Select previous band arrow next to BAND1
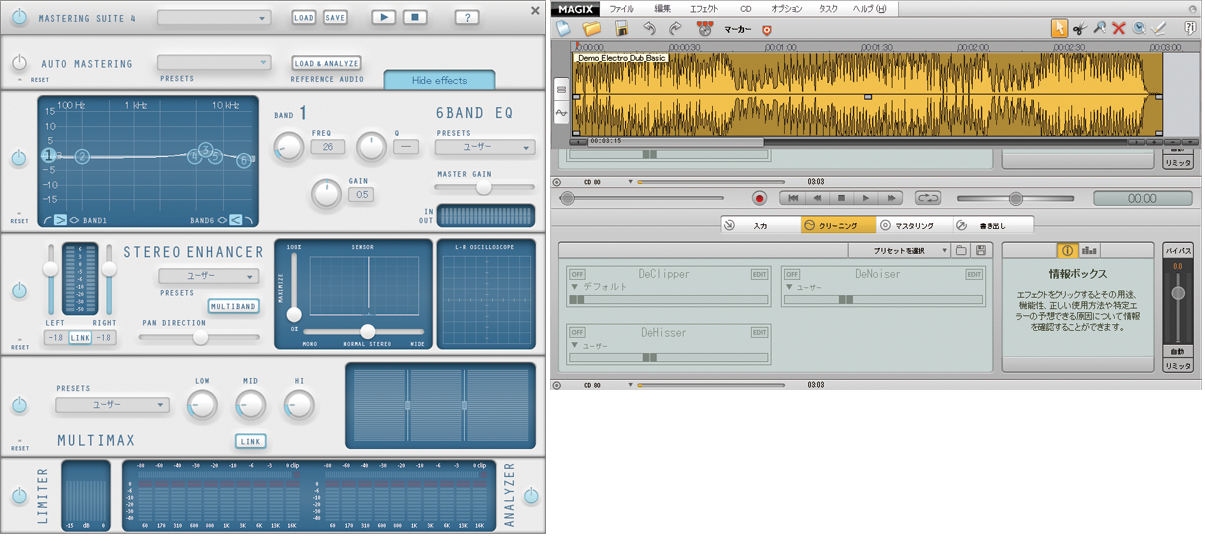The width and height of the screenshot is (1205, 541). point(60,220)
